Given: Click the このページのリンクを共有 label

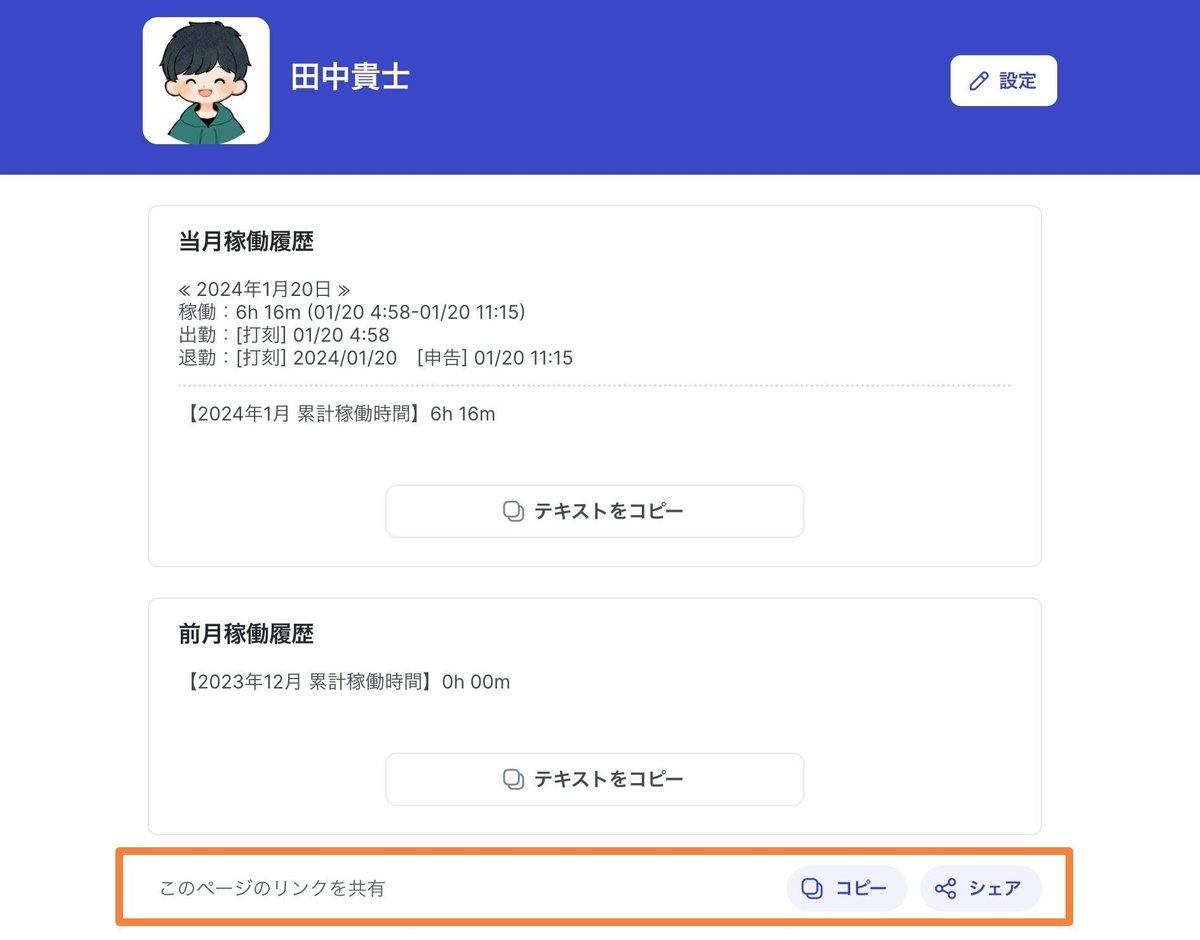Looking at the screenshot, I should pos(272,889).
